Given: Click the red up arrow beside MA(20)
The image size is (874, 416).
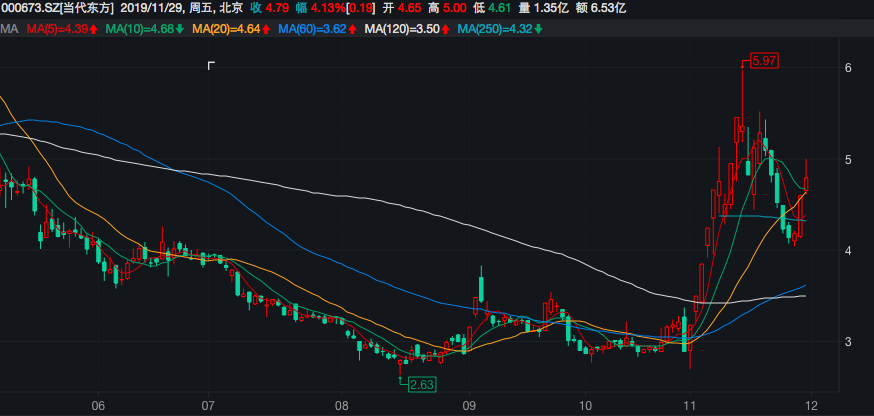Looking at the screenshot, I should (265, 29).
